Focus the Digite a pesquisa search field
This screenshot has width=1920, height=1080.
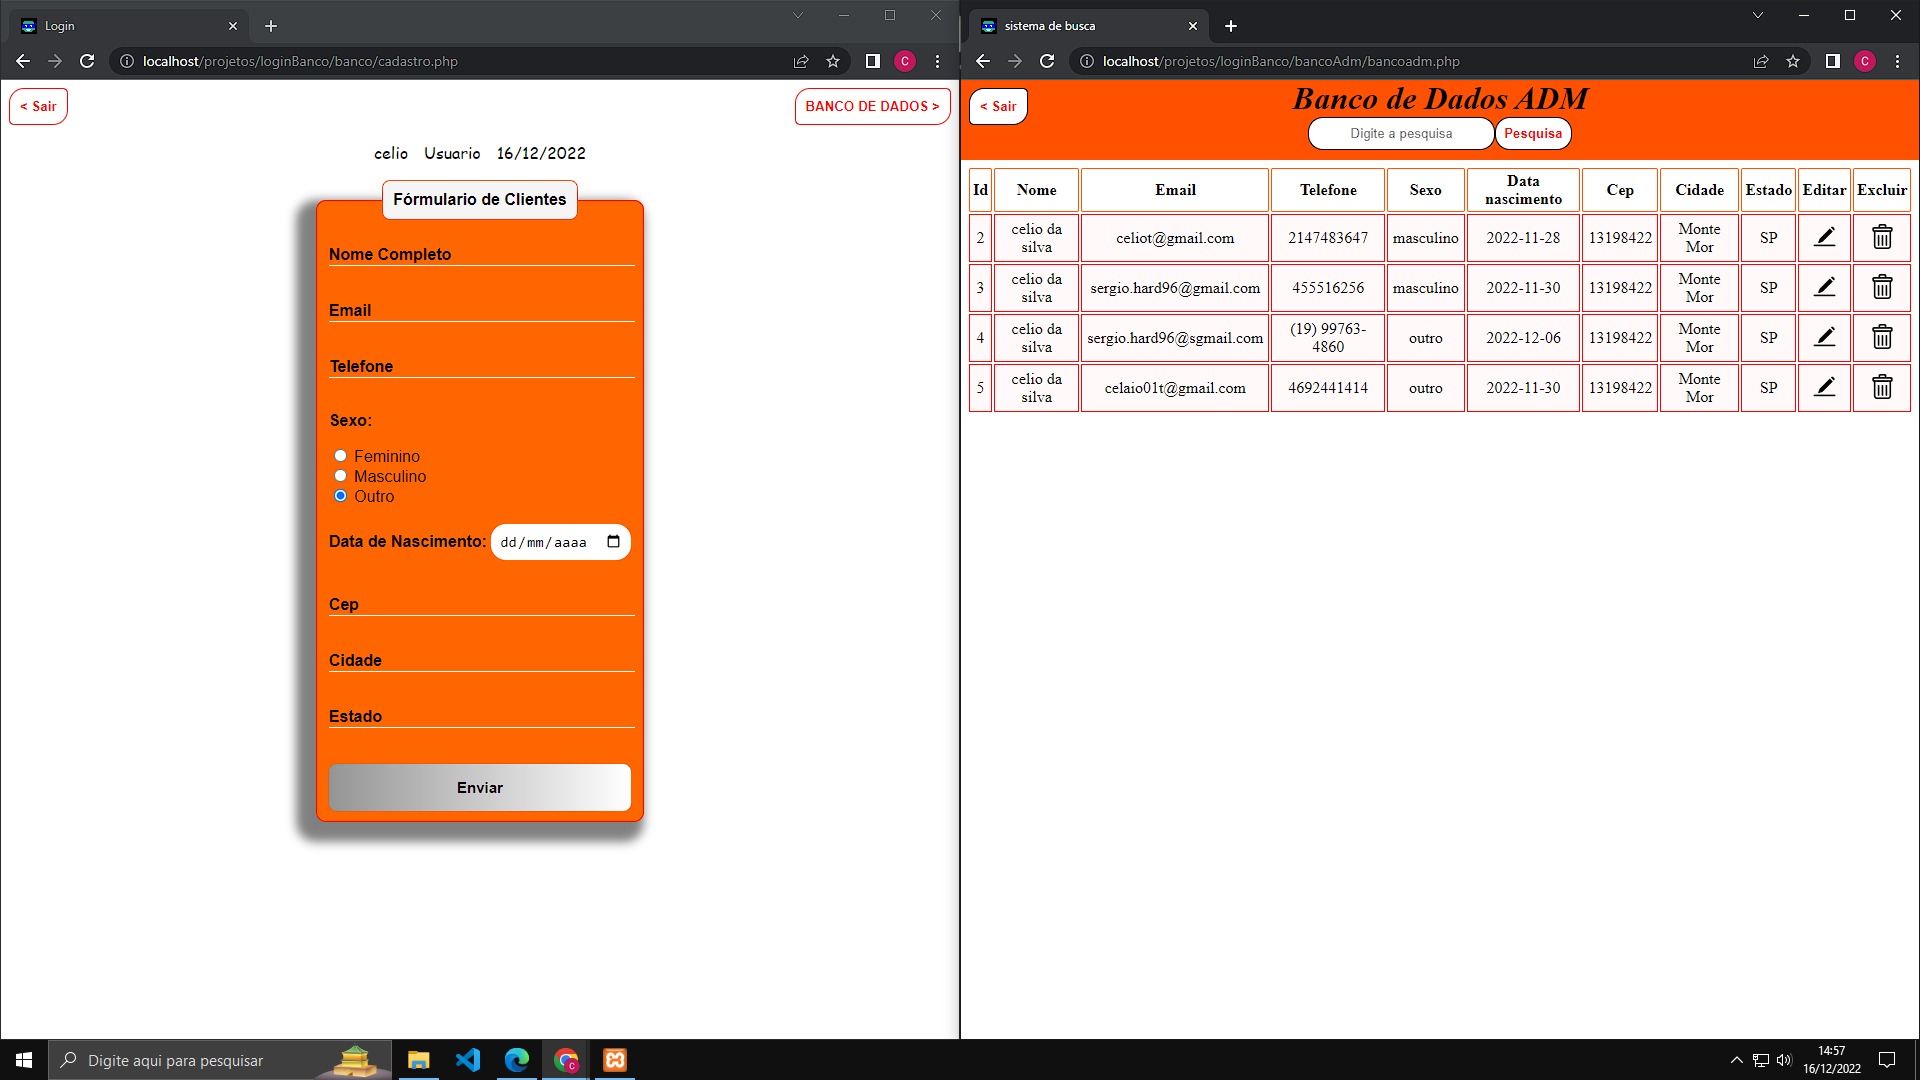click(x=1401, y=133)
